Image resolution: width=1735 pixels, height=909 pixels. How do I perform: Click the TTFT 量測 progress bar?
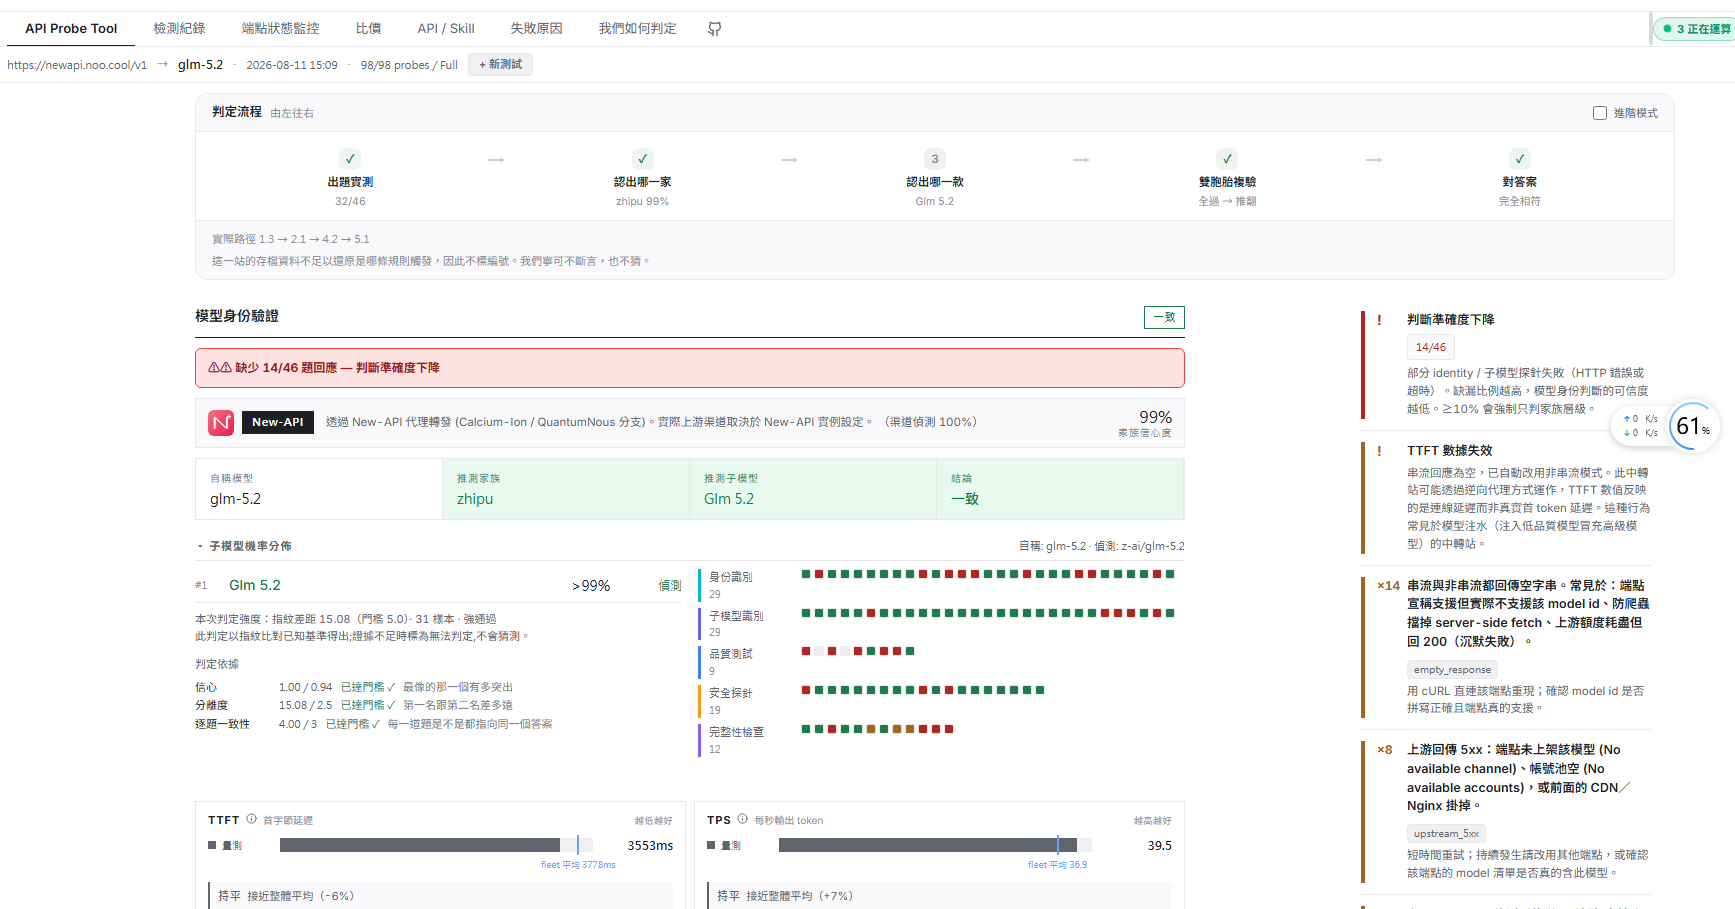point(436,846)
